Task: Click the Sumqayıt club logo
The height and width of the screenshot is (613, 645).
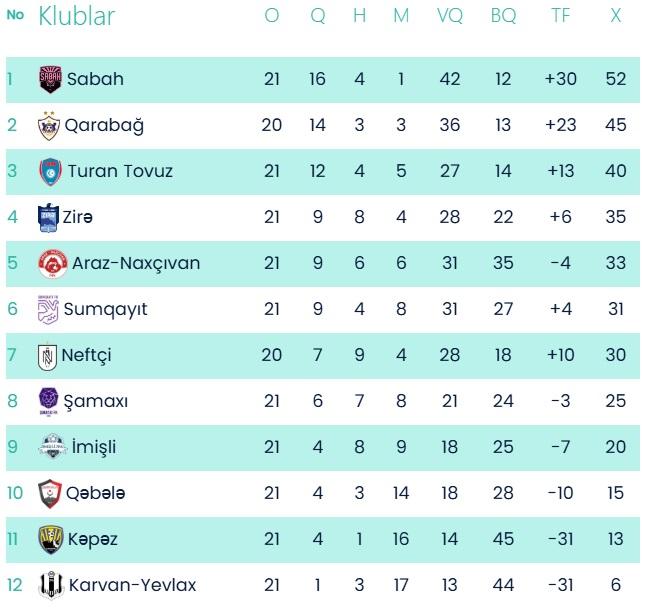Action: pos(48,309)
